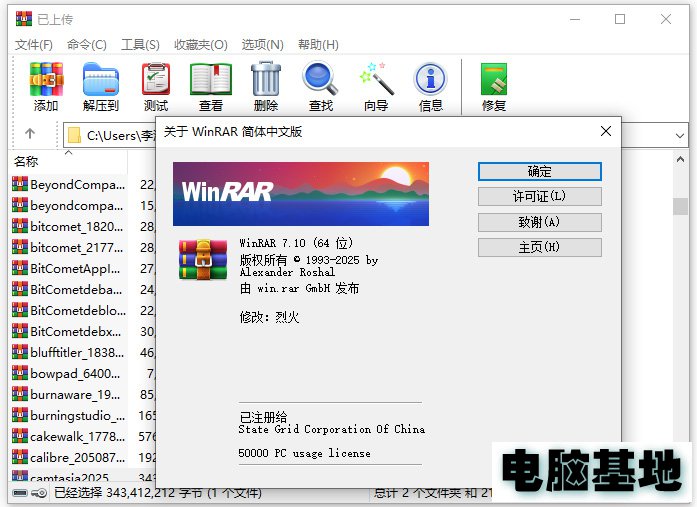Click archive icon next to BitCometAppl...

pyautogui.click(x=20, y=268)
